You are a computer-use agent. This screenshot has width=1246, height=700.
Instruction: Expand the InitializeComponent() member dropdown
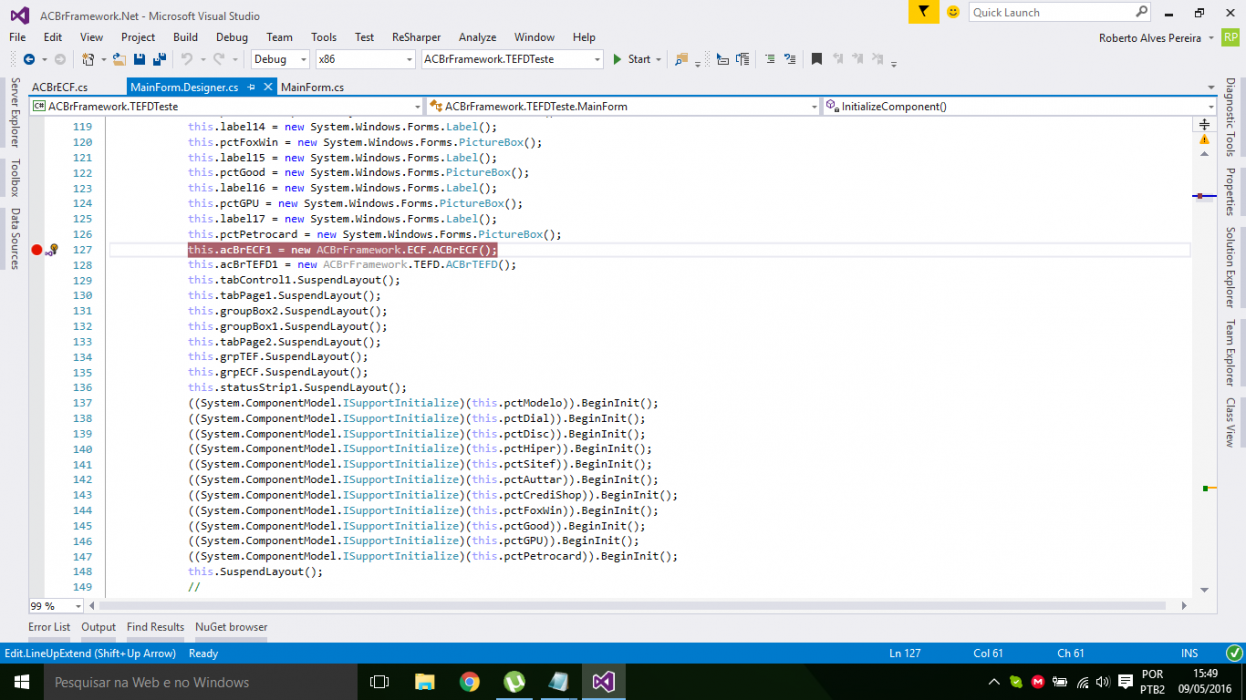point(1019,106)
